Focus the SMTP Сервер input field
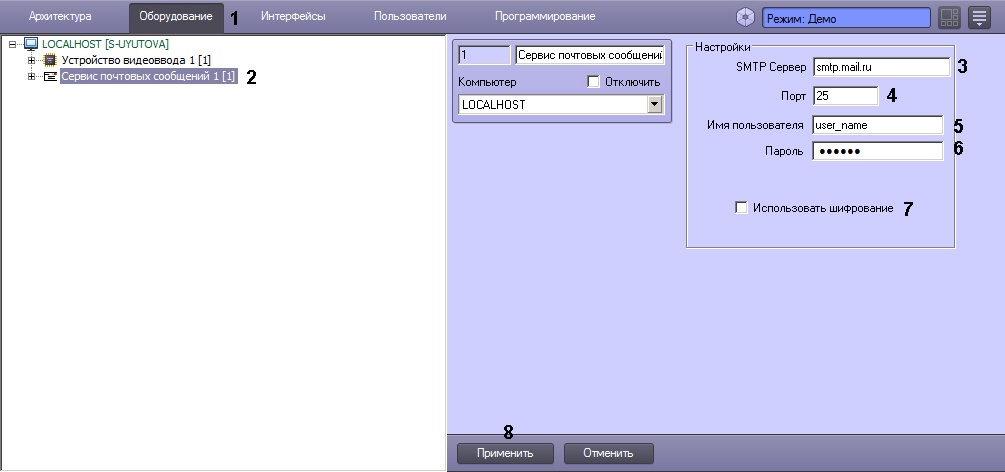 879,67
